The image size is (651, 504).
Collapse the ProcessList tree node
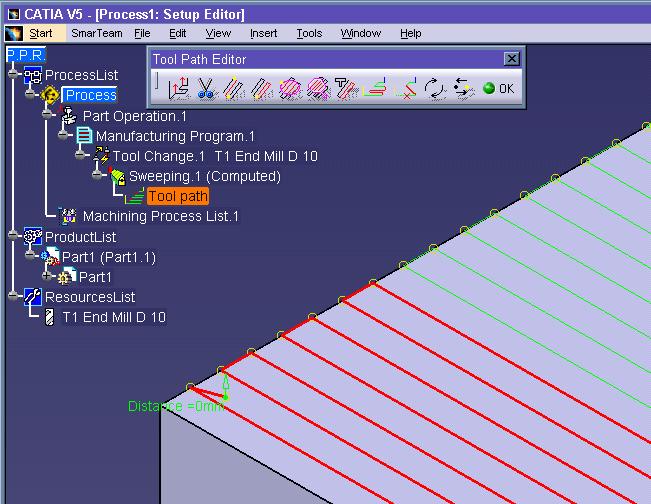click(x=13, y=74)
